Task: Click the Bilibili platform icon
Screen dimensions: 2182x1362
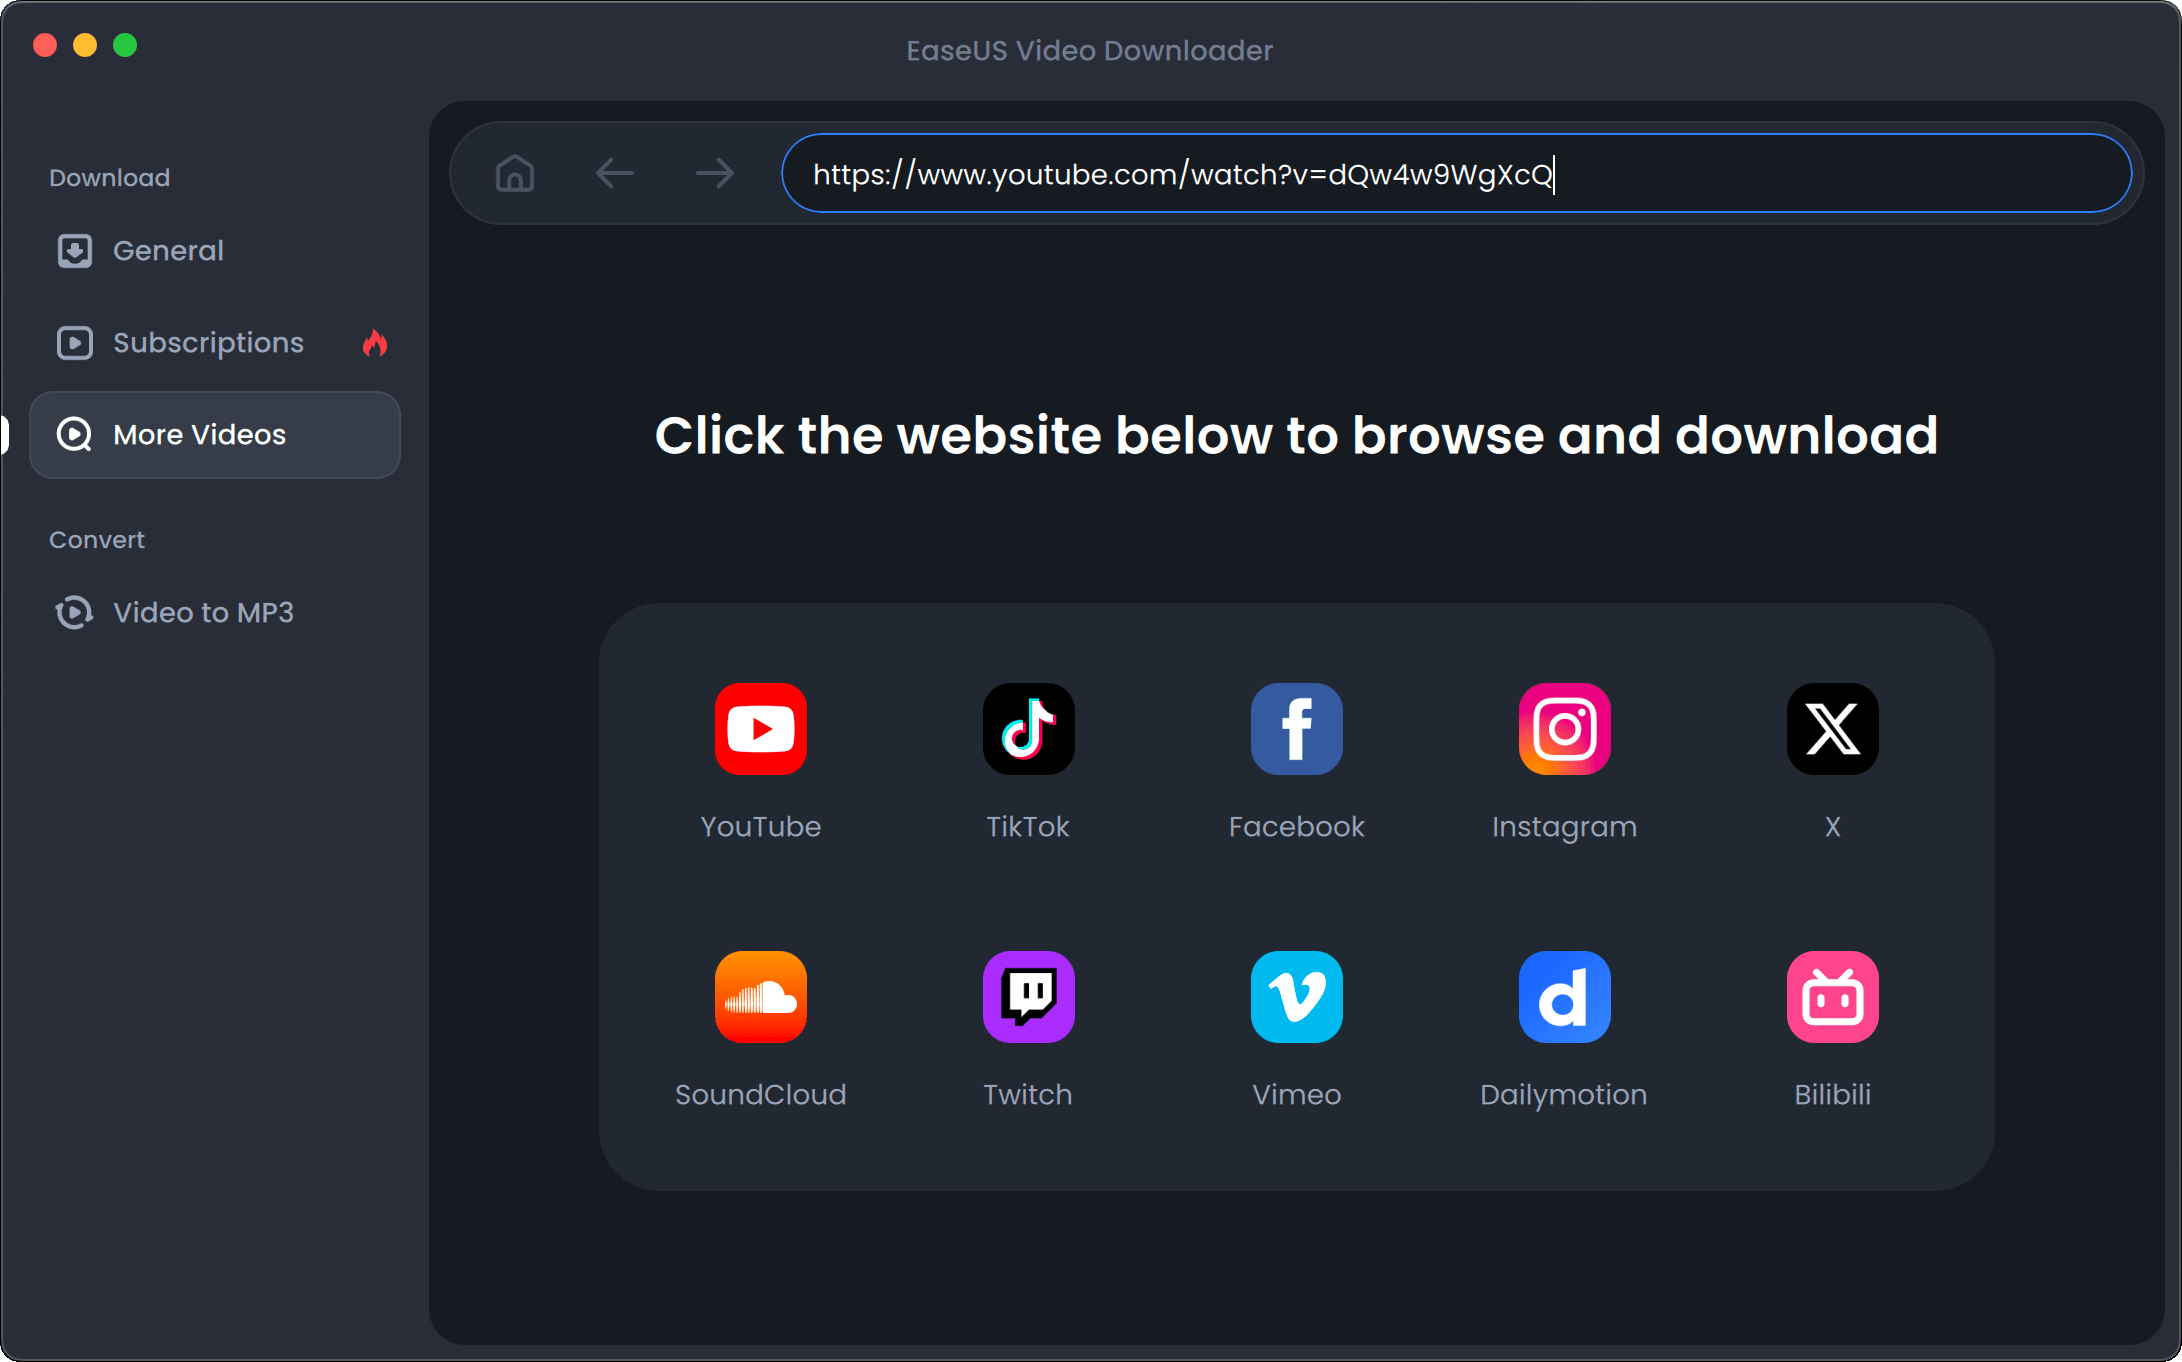Action: pyautogui.click(x=1832, y=996)
